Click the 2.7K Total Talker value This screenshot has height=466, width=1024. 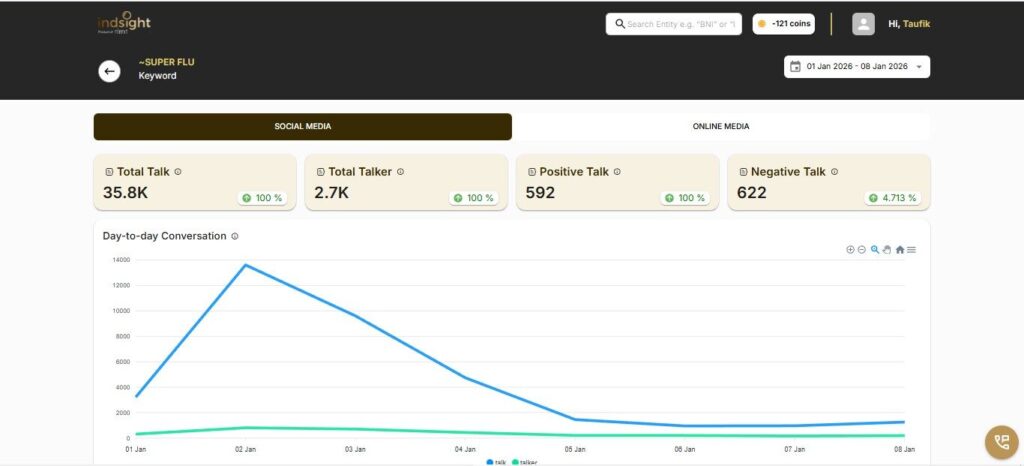332,193
